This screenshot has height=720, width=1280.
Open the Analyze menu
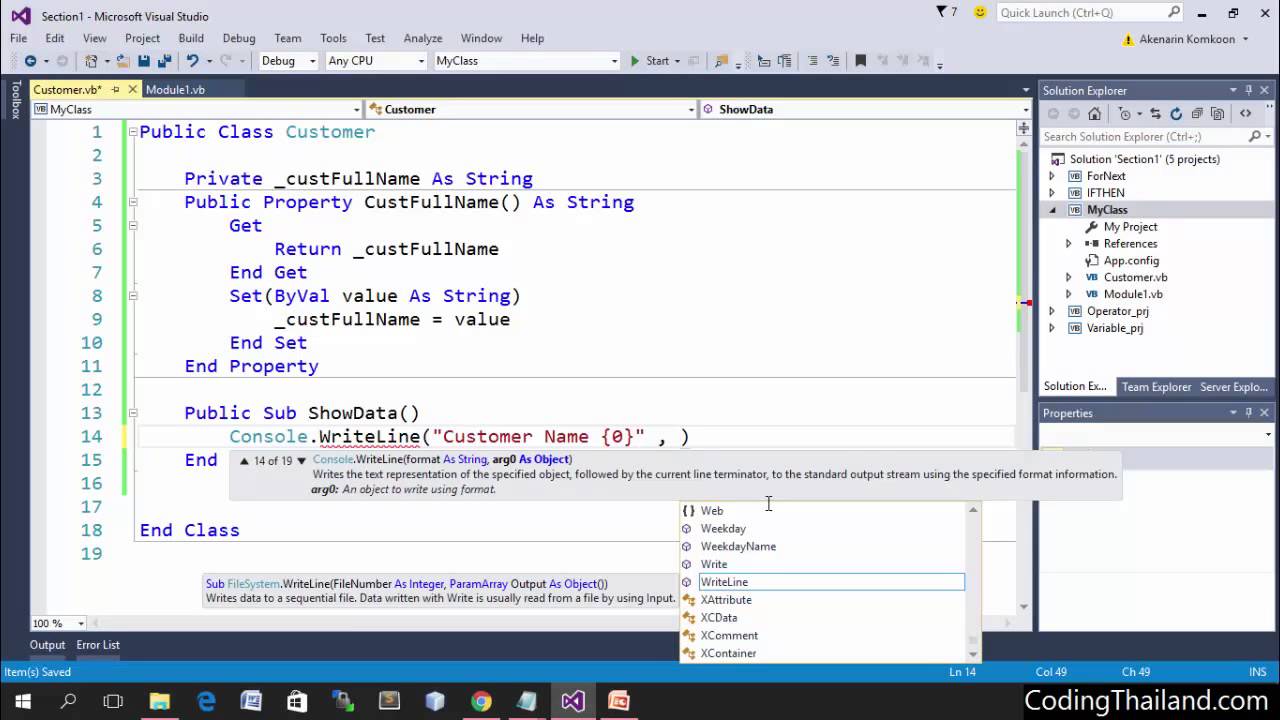[x=422, y=38]
